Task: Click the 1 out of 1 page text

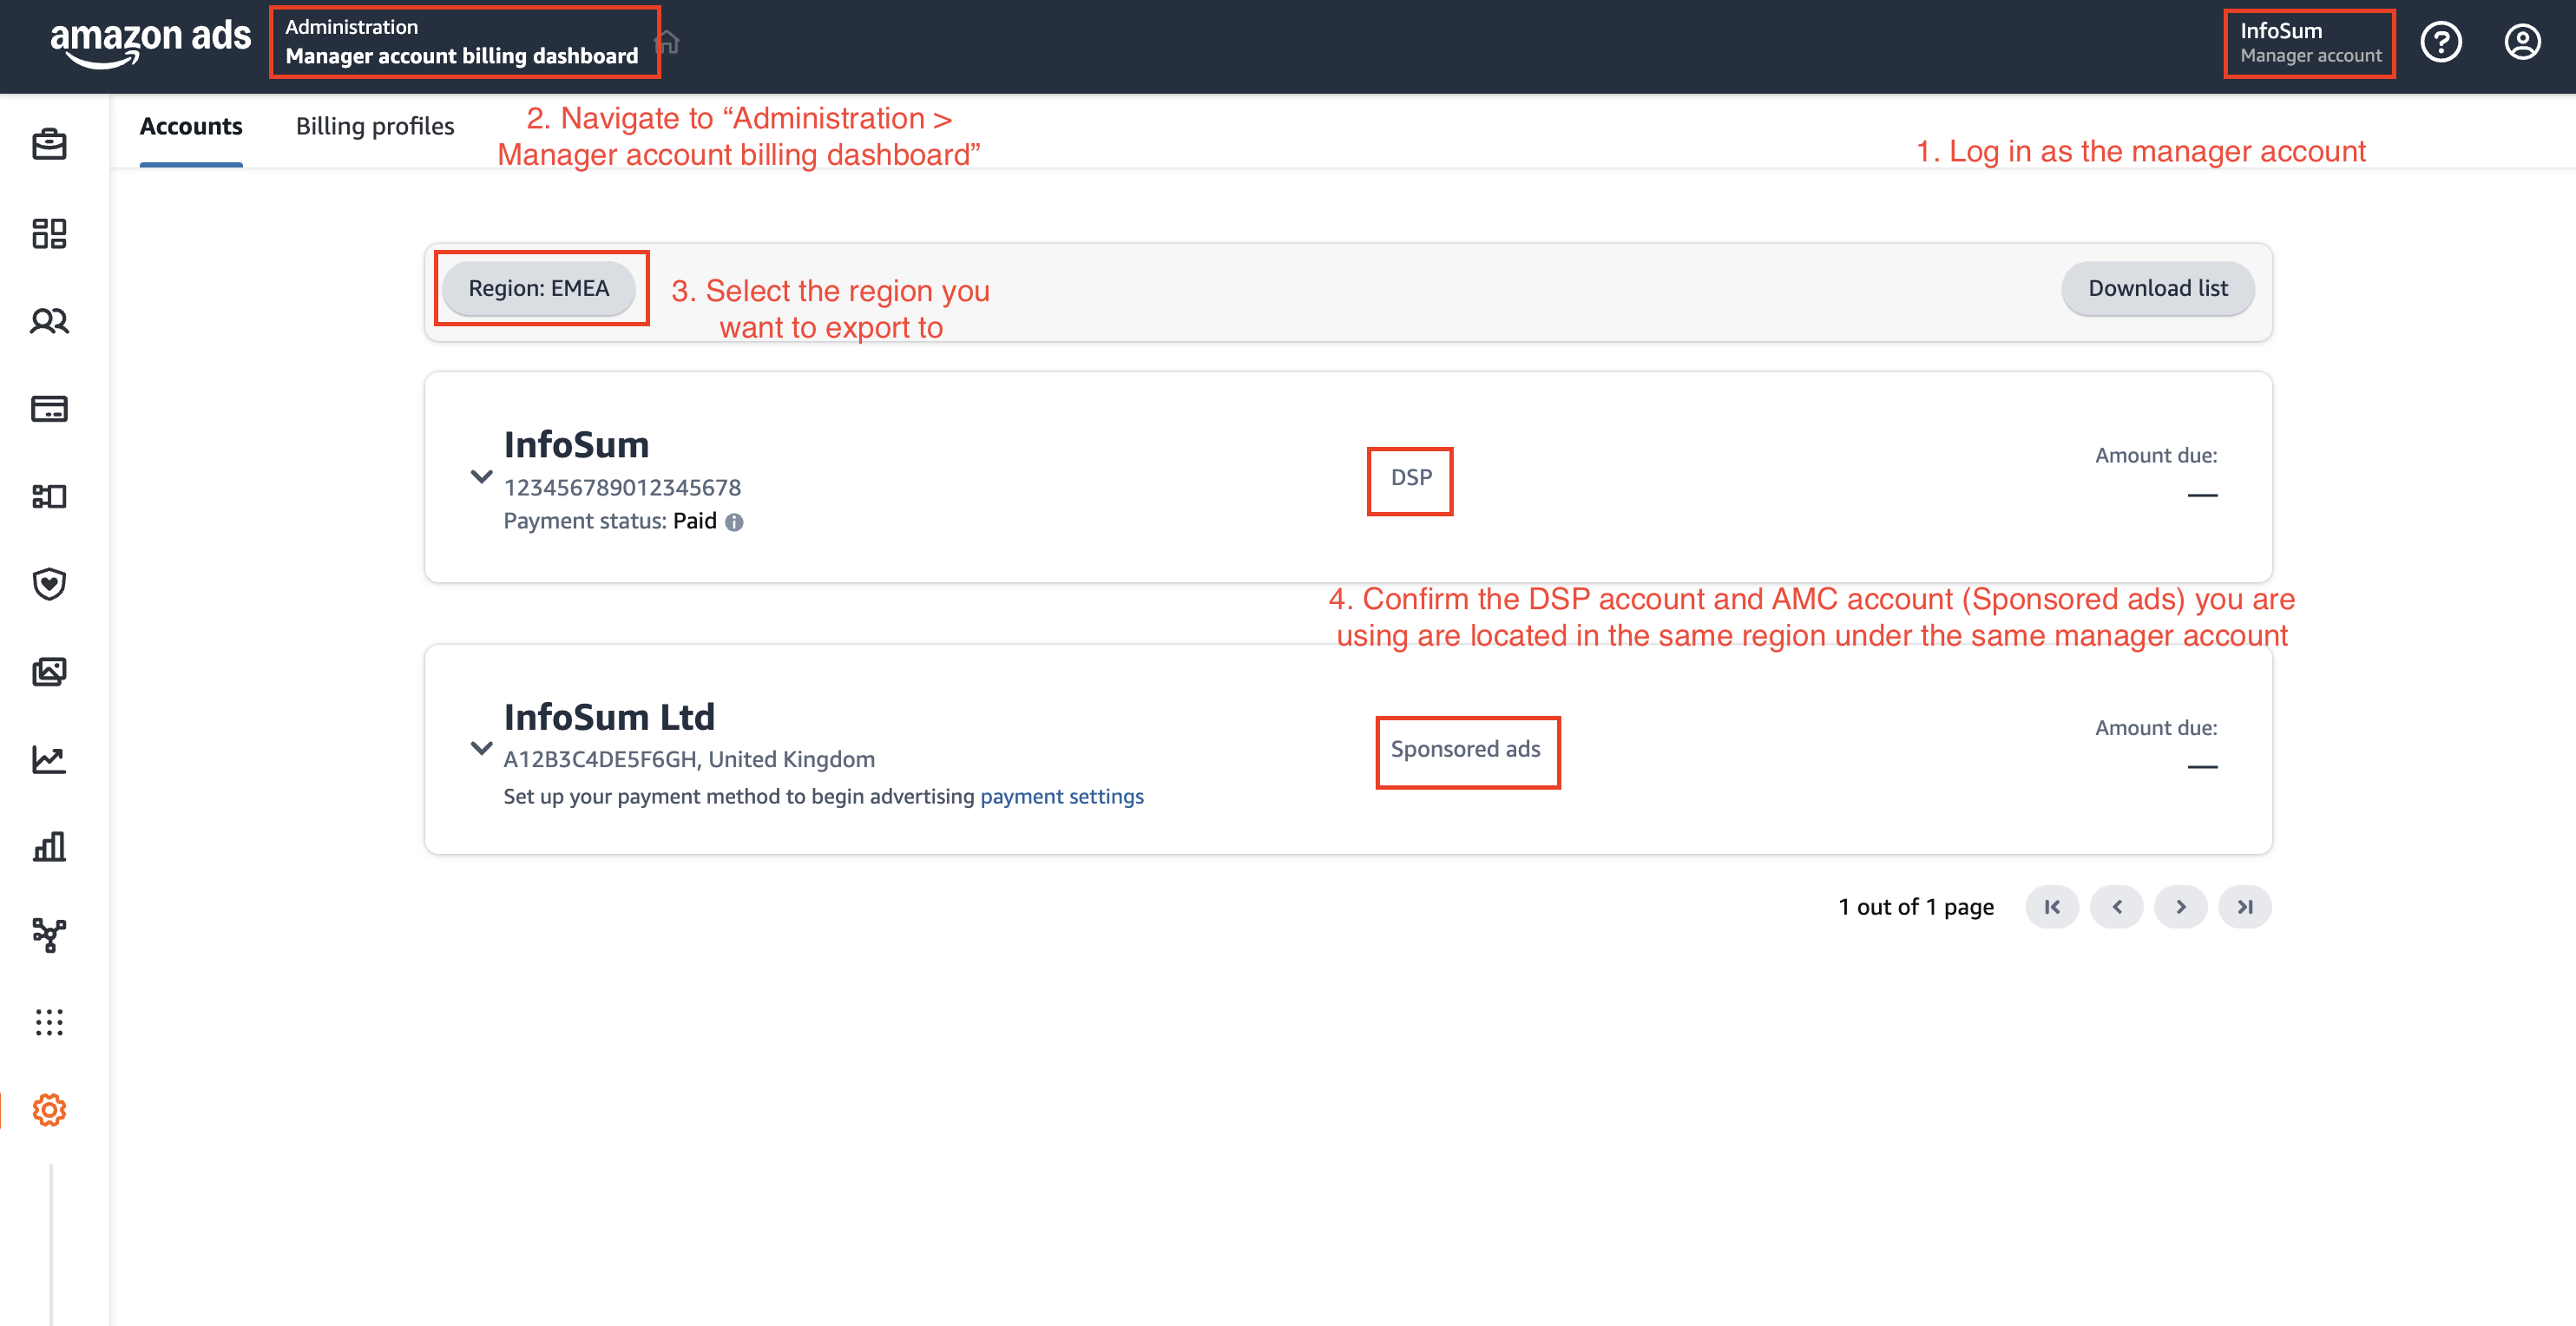Action: coord(1916,907)
